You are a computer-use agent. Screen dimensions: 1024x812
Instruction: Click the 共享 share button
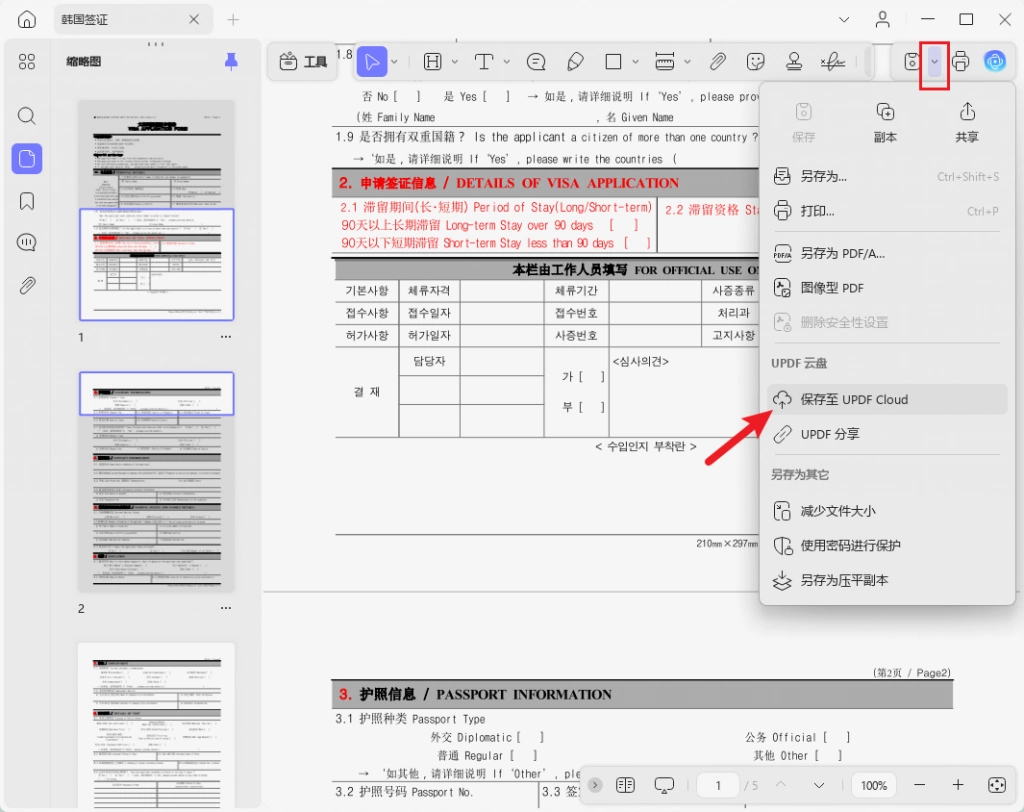click(967, 122)
